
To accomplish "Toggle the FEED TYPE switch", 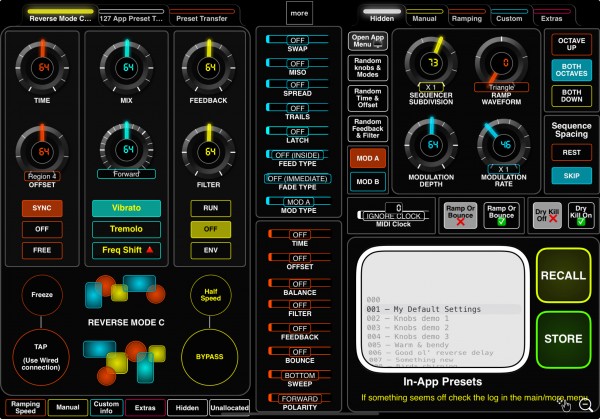I will [x=297, y=155].
